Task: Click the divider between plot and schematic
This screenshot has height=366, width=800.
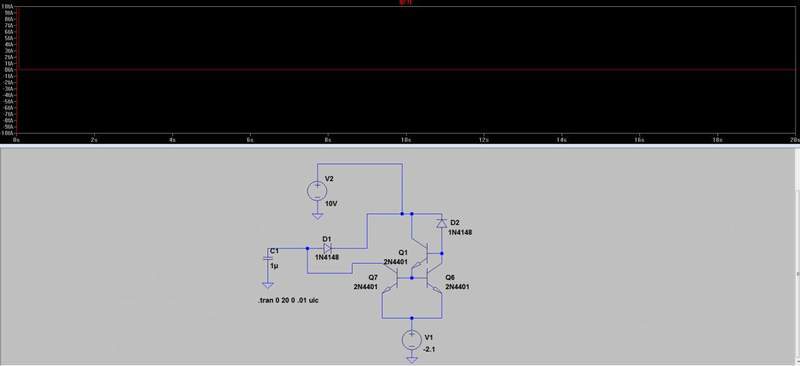Action: click(400, 145)
